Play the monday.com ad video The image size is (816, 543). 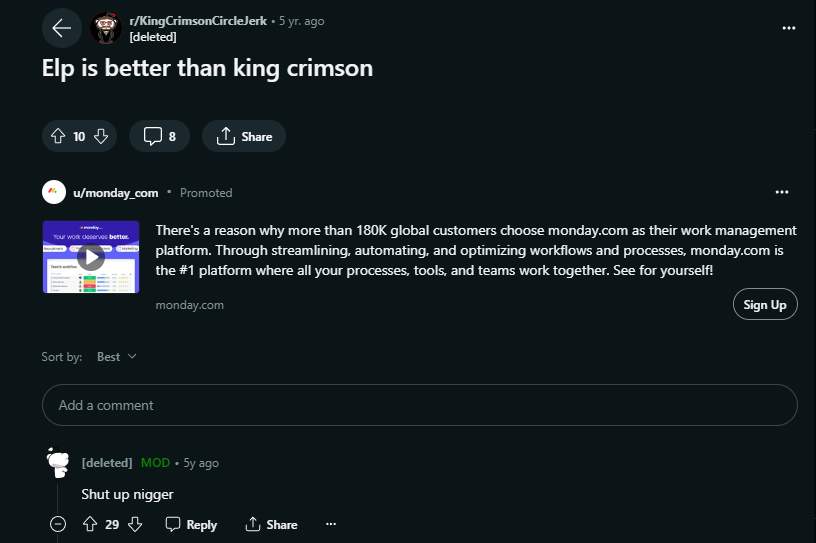pyautogui.click(x=91, y=257)
